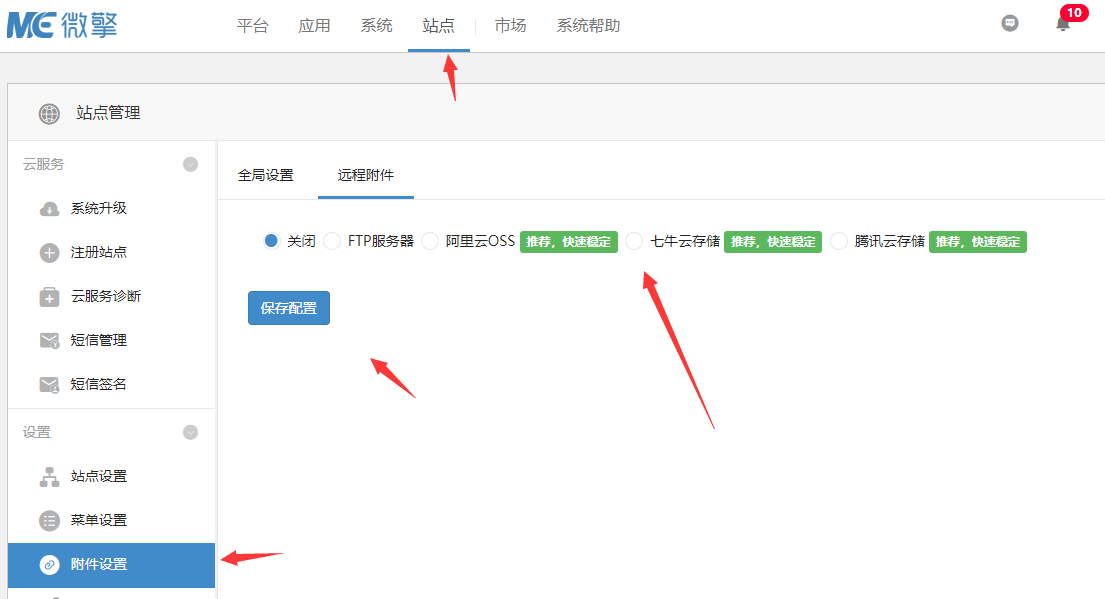
Task: Select the 阿里云OSS radio option
Action: [x=430, y=241]
